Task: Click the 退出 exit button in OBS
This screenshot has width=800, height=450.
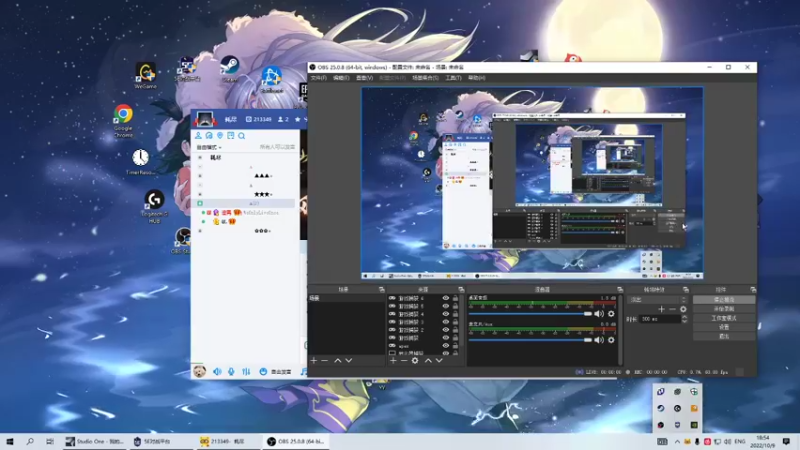Action: coord(724,337)
